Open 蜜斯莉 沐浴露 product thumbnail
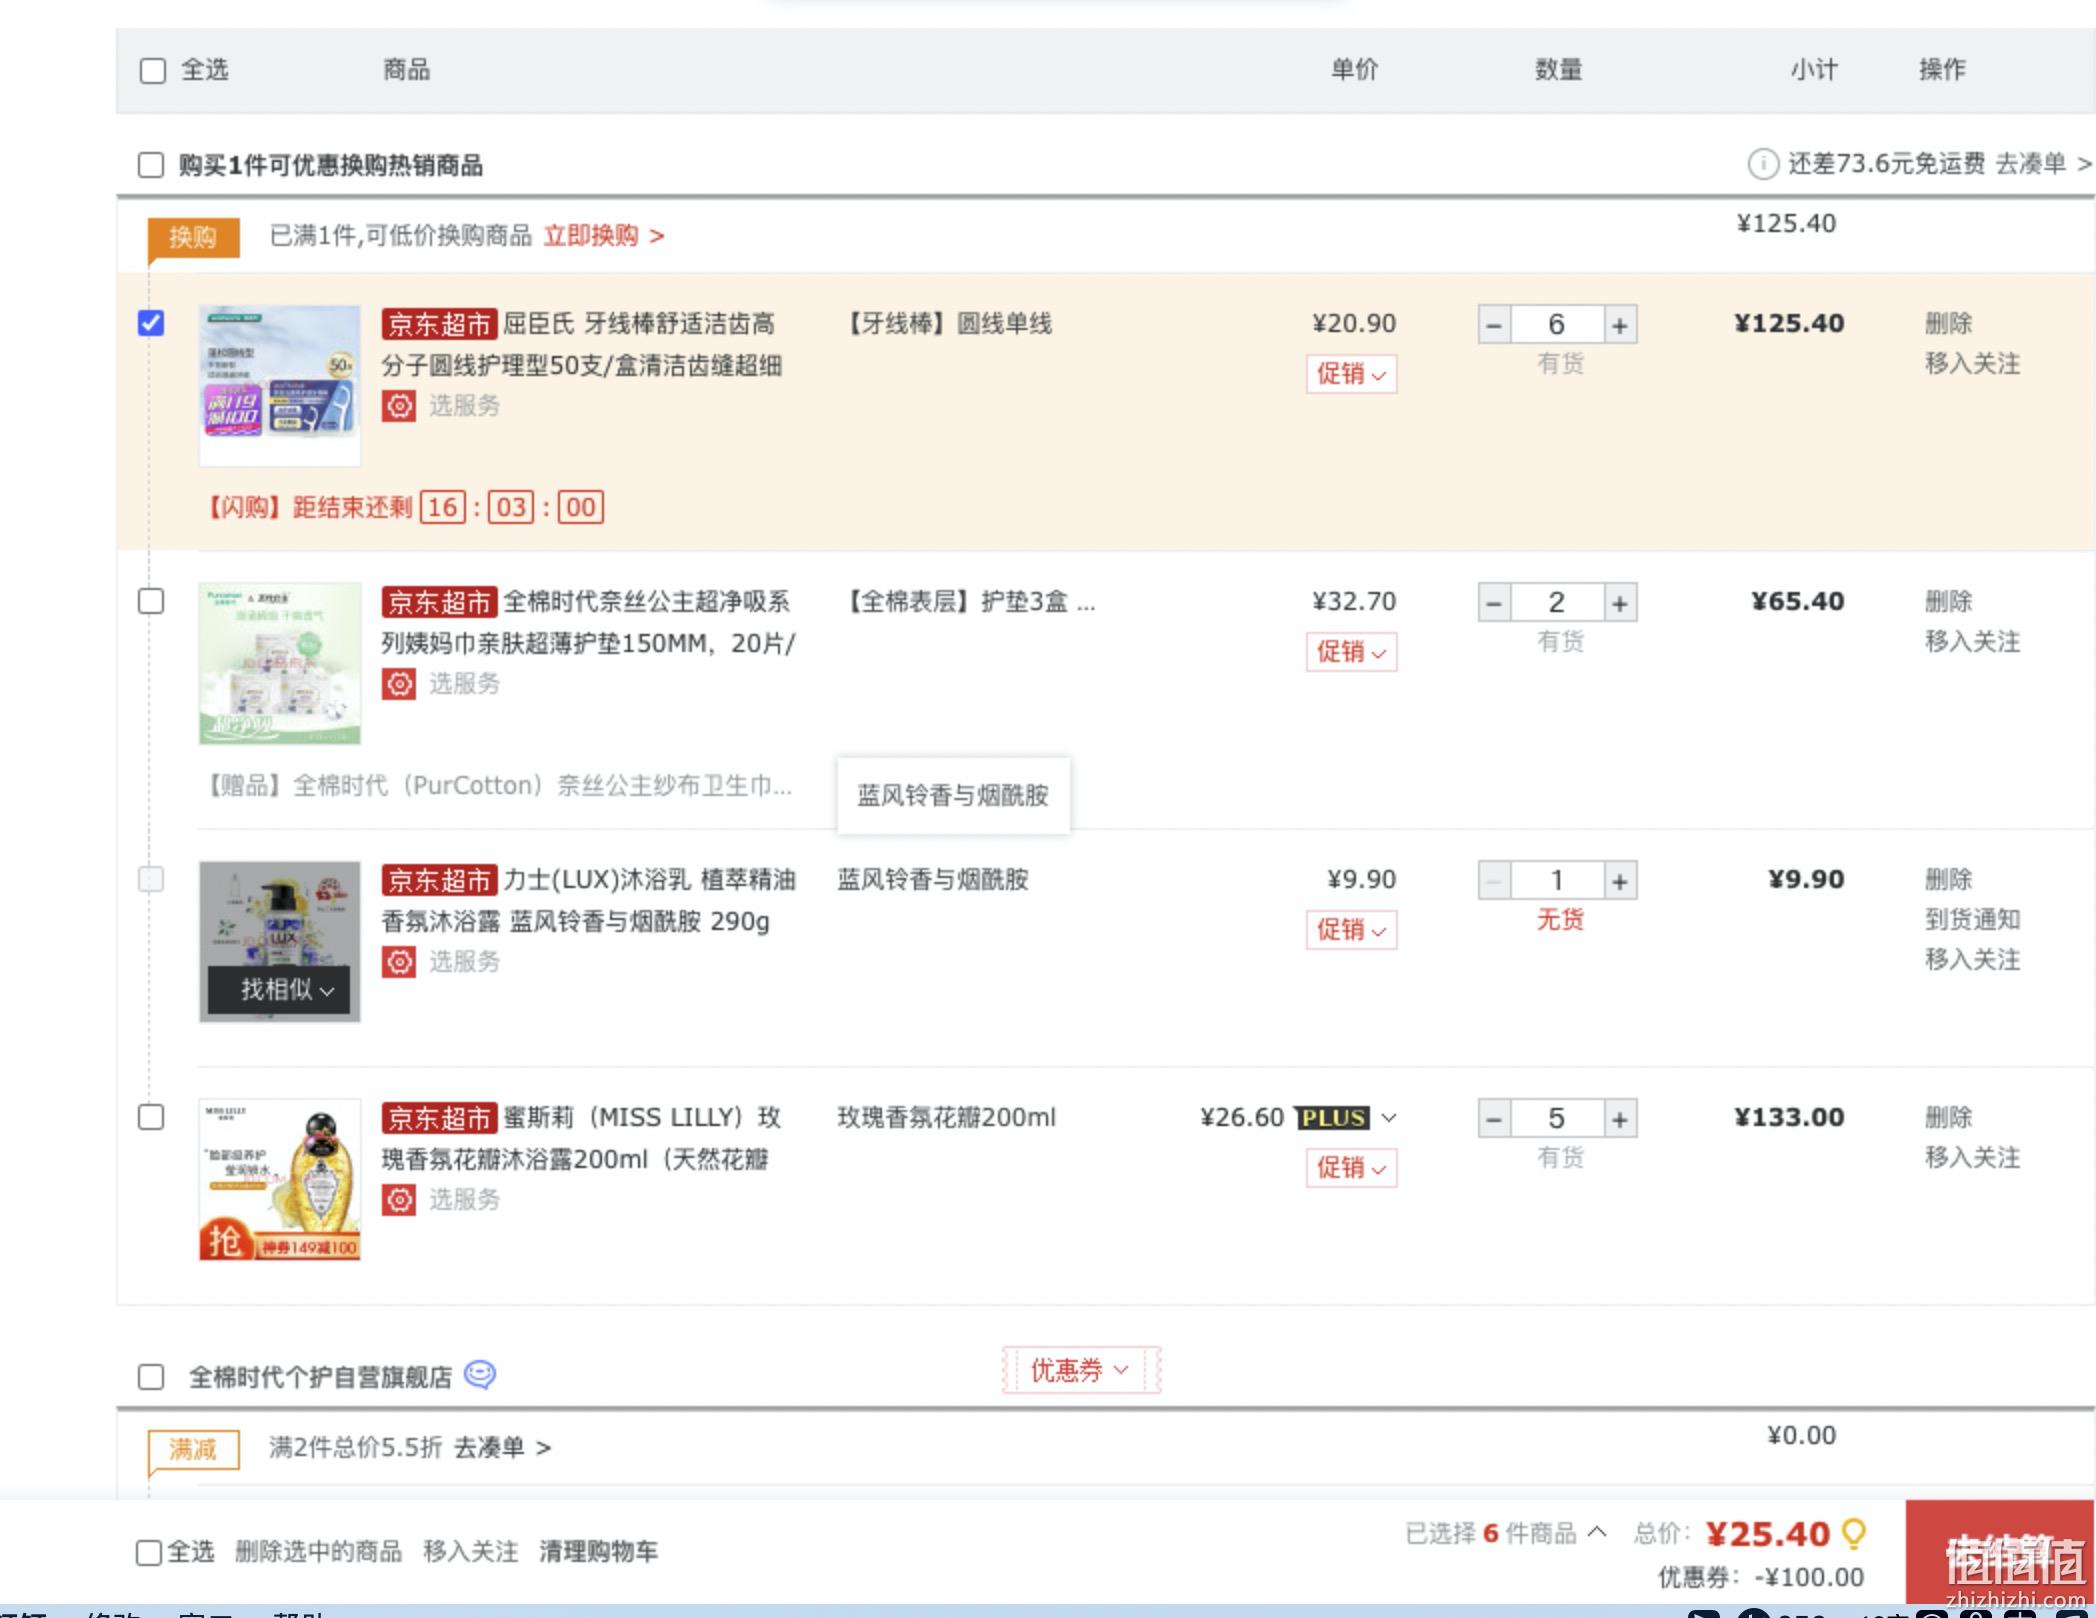The width and height of the screenshot is (2096, 1618). (280, 1180)
